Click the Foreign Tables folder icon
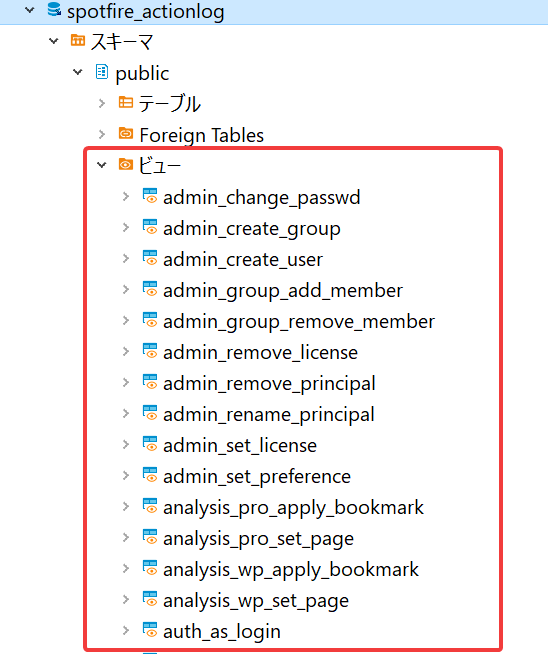The image size is (548, 654). (126, 133)
